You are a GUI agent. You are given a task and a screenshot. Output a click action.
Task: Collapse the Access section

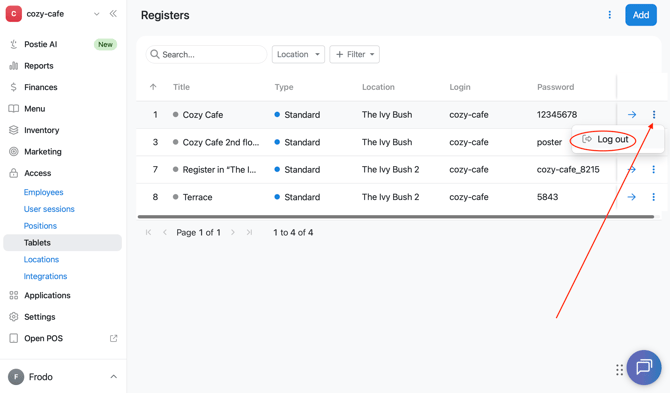[x=38, y=173]
